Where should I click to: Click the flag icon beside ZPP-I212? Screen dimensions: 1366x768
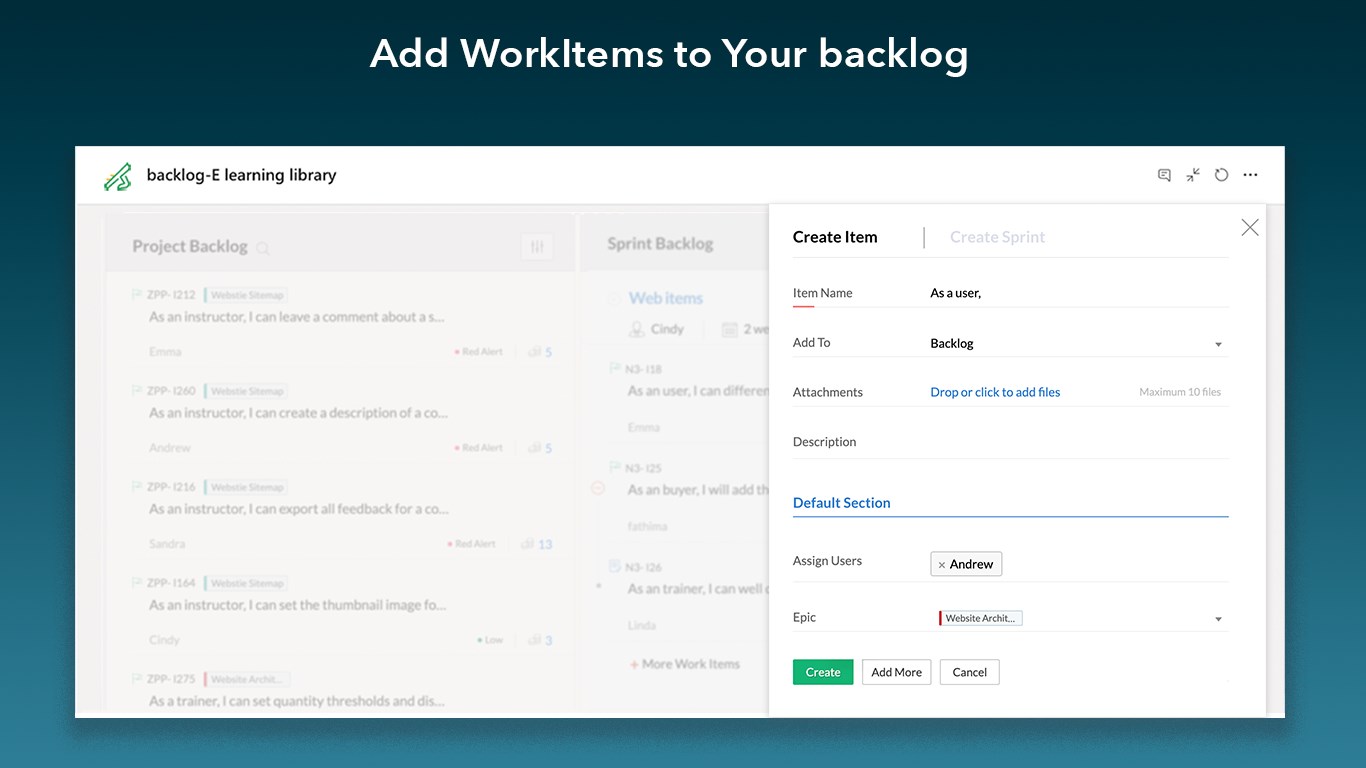click(x=137, y=295)
